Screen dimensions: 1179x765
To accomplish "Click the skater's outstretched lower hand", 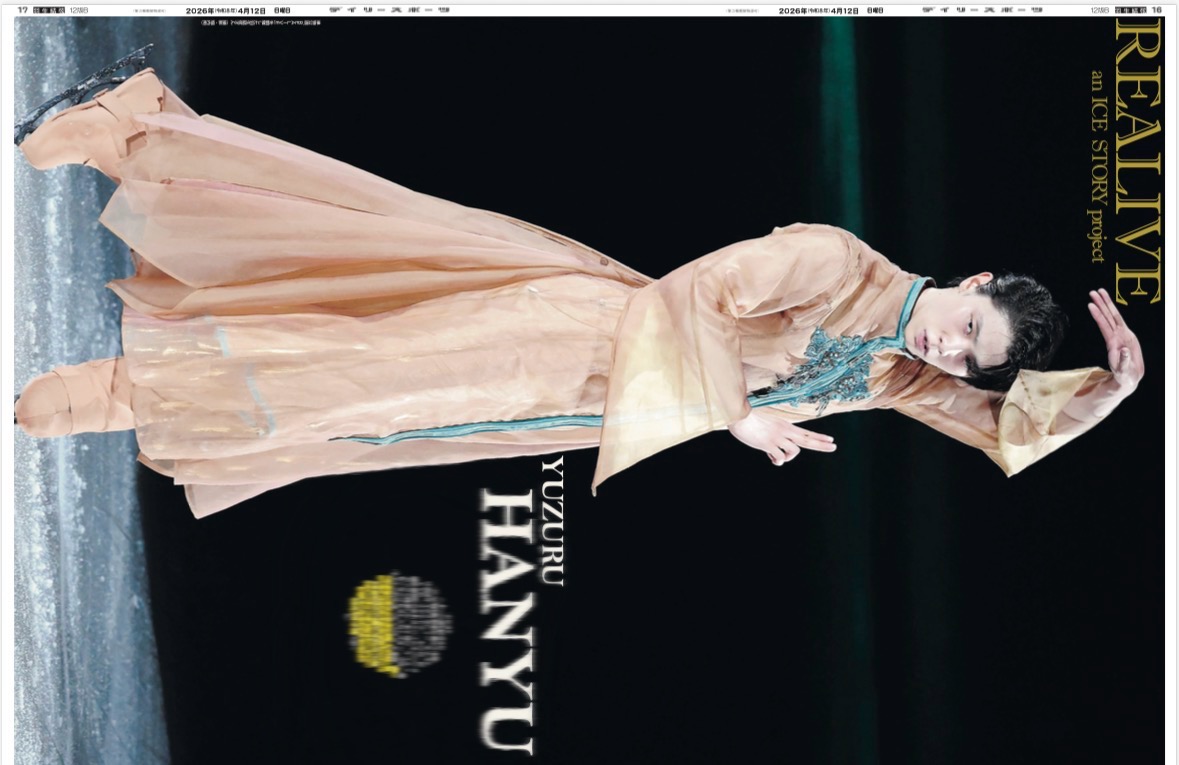I will pos(778,439).
